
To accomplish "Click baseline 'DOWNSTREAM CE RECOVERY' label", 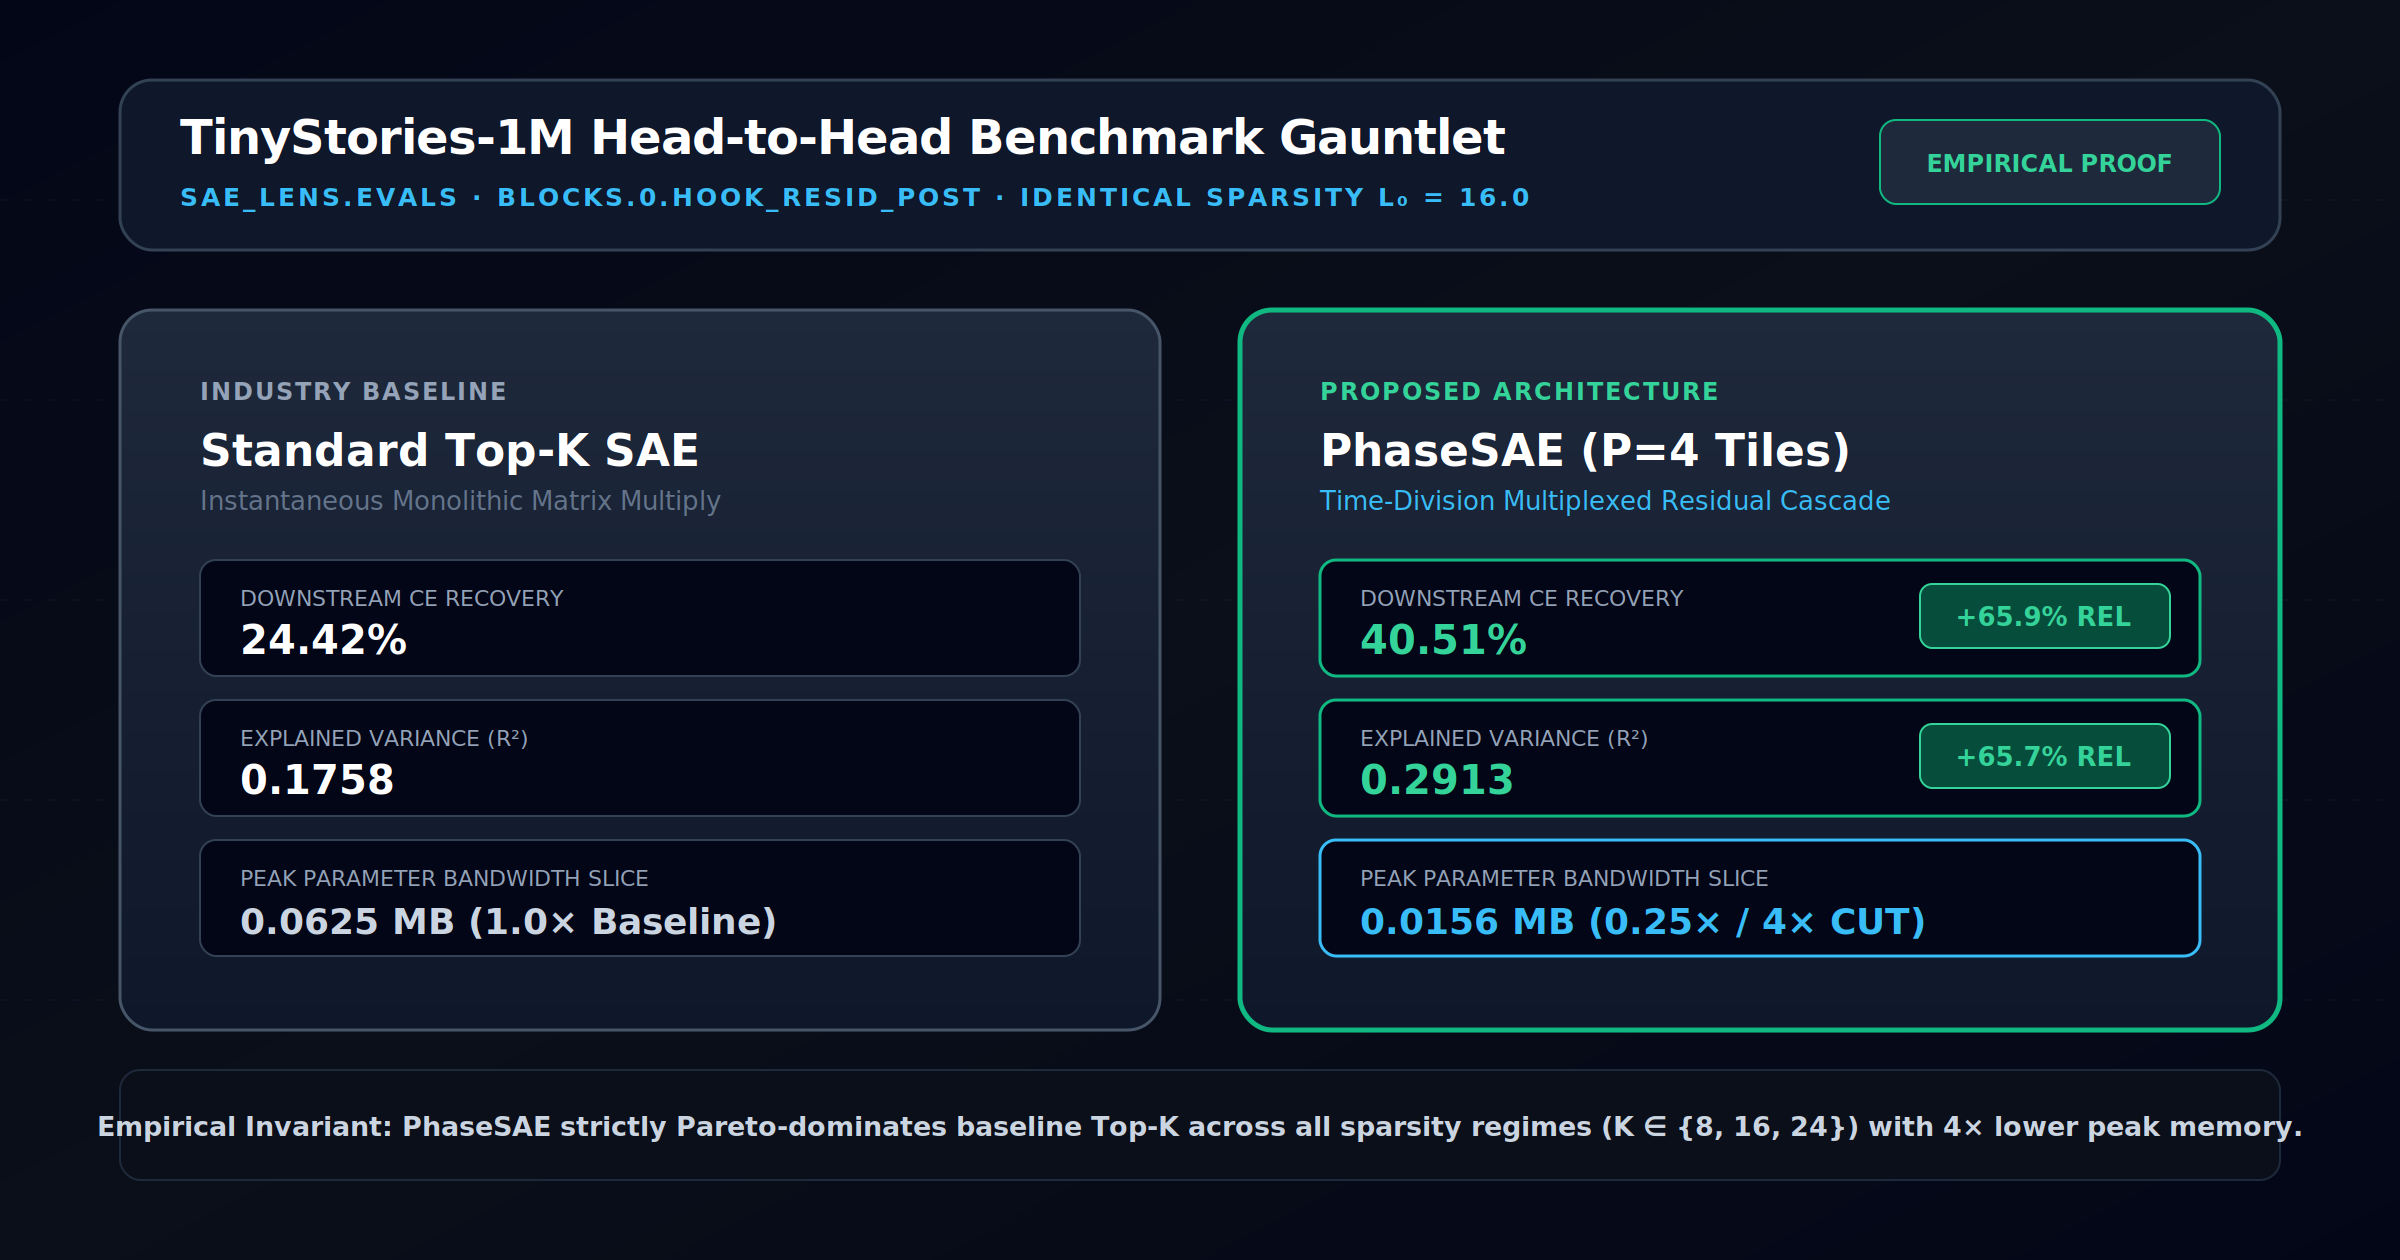I will 402,598.
